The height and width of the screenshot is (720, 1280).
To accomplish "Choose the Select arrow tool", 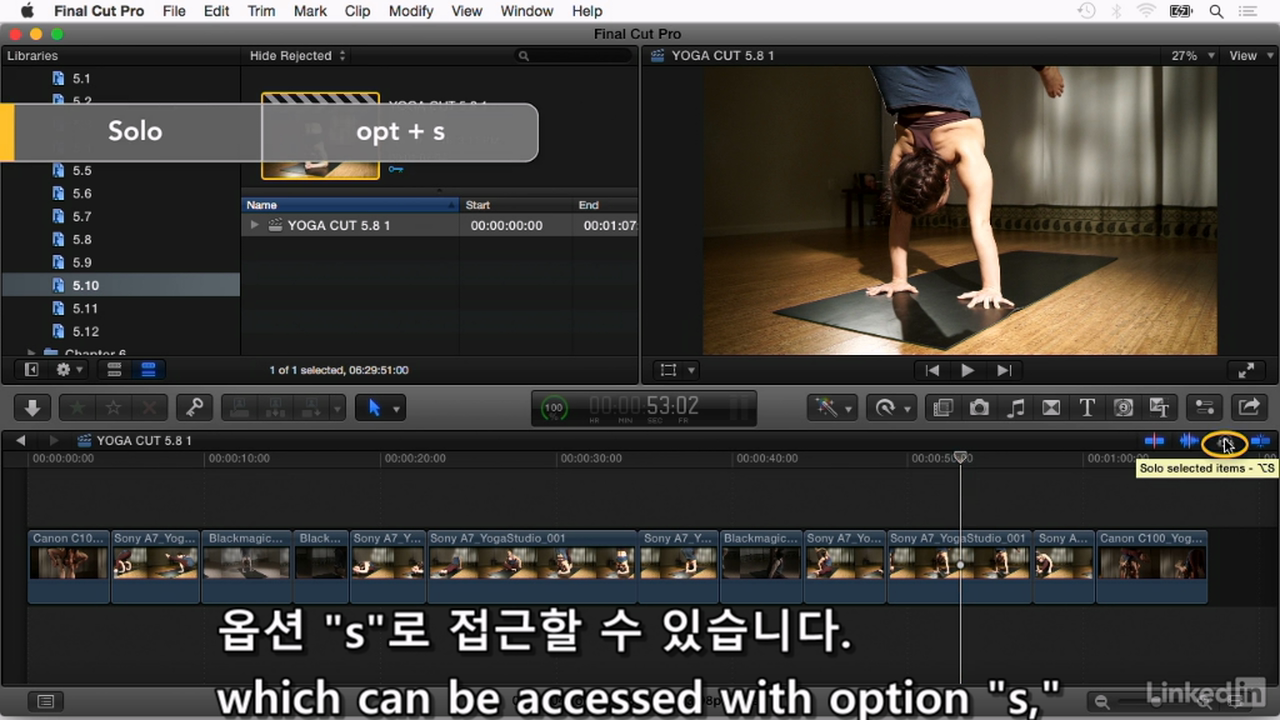I will [374, 407].
